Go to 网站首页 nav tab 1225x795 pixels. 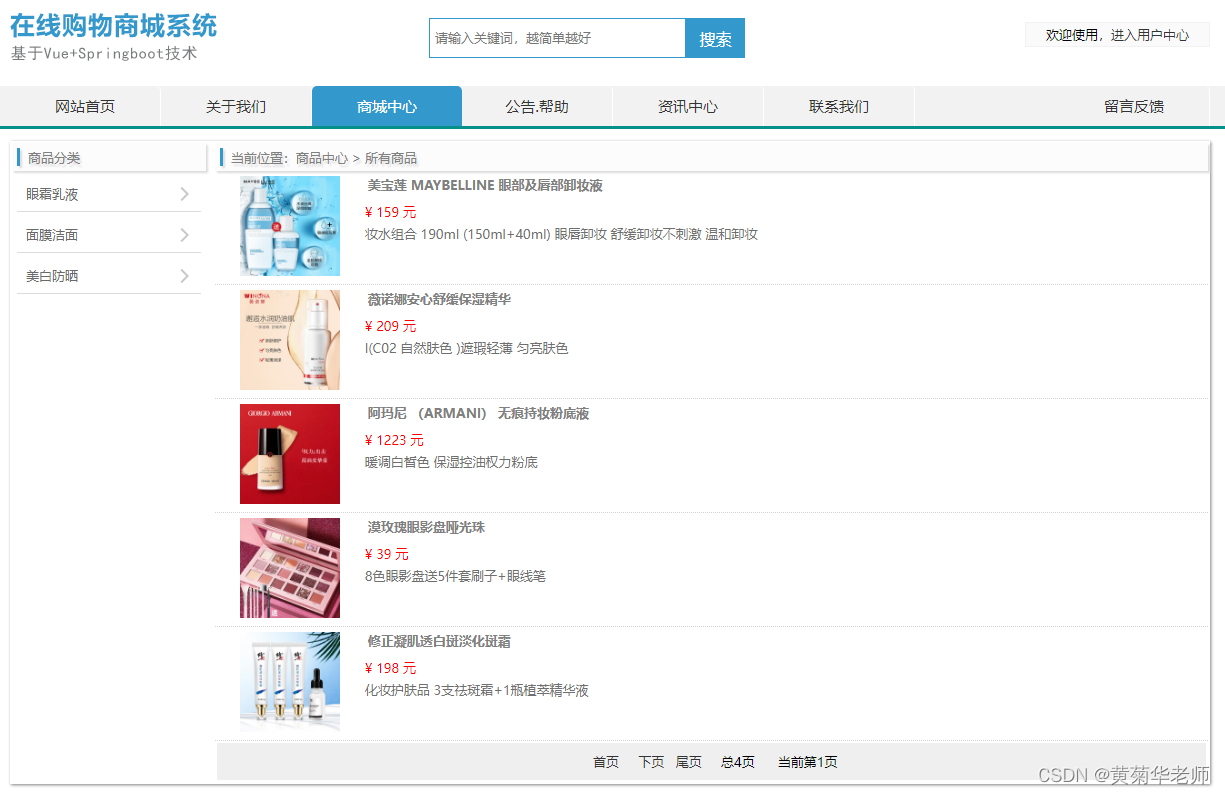pos(85,107)
